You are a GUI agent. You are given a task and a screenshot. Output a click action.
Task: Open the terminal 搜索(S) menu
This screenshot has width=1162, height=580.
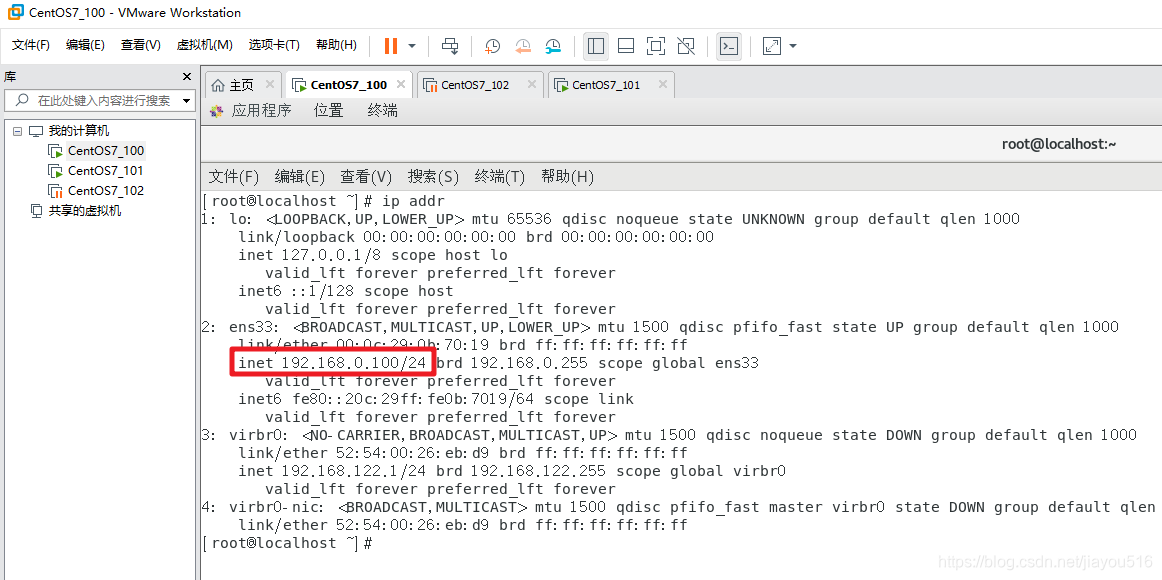click(434, 177)
